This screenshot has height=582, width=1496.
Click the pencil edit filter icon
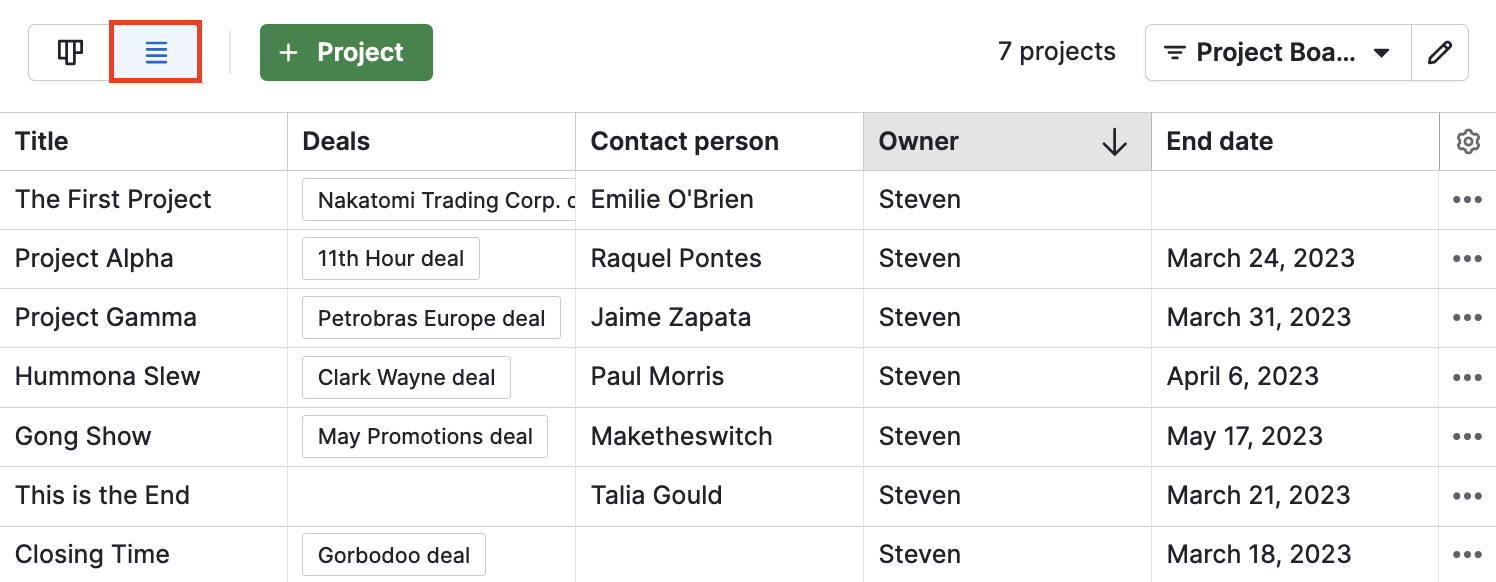(1439, 53)
